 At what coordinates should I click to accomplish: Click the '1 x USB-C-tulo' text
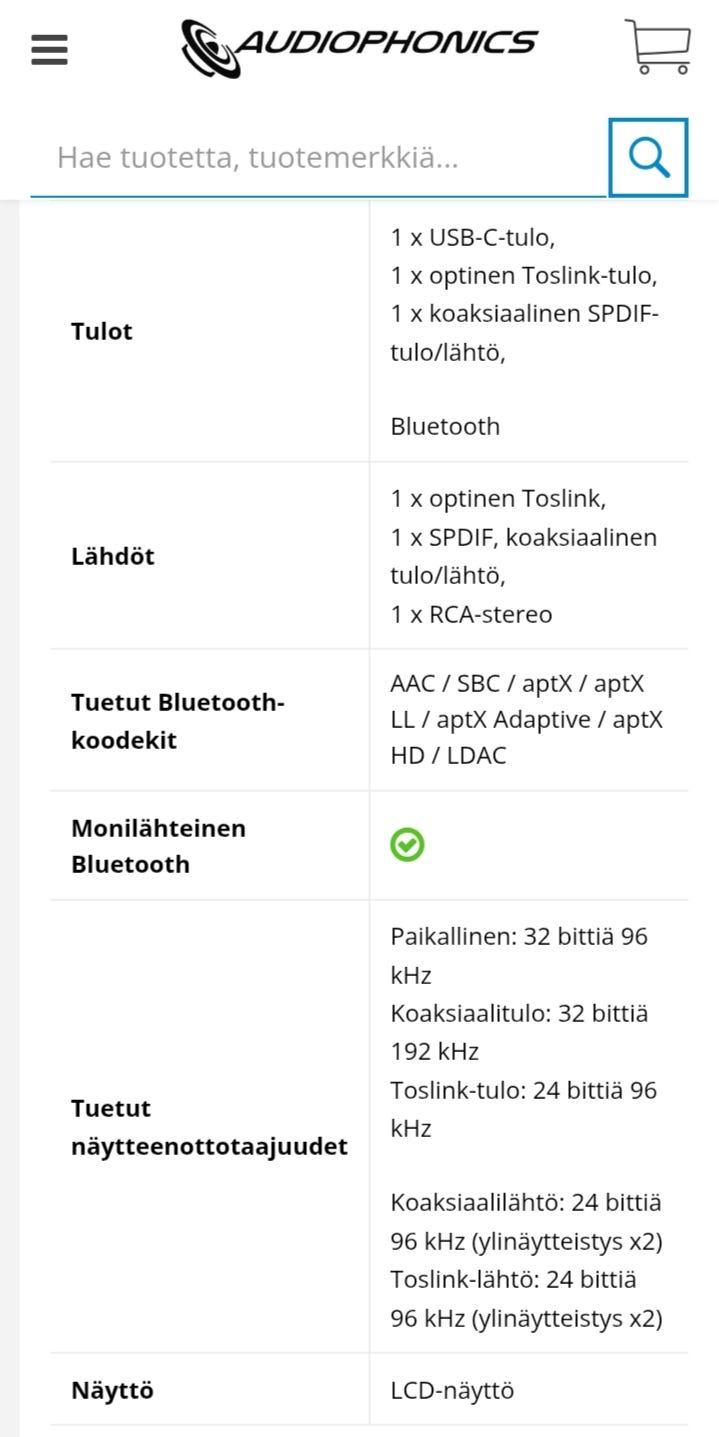pyautogui.click(x=472, y=238)
